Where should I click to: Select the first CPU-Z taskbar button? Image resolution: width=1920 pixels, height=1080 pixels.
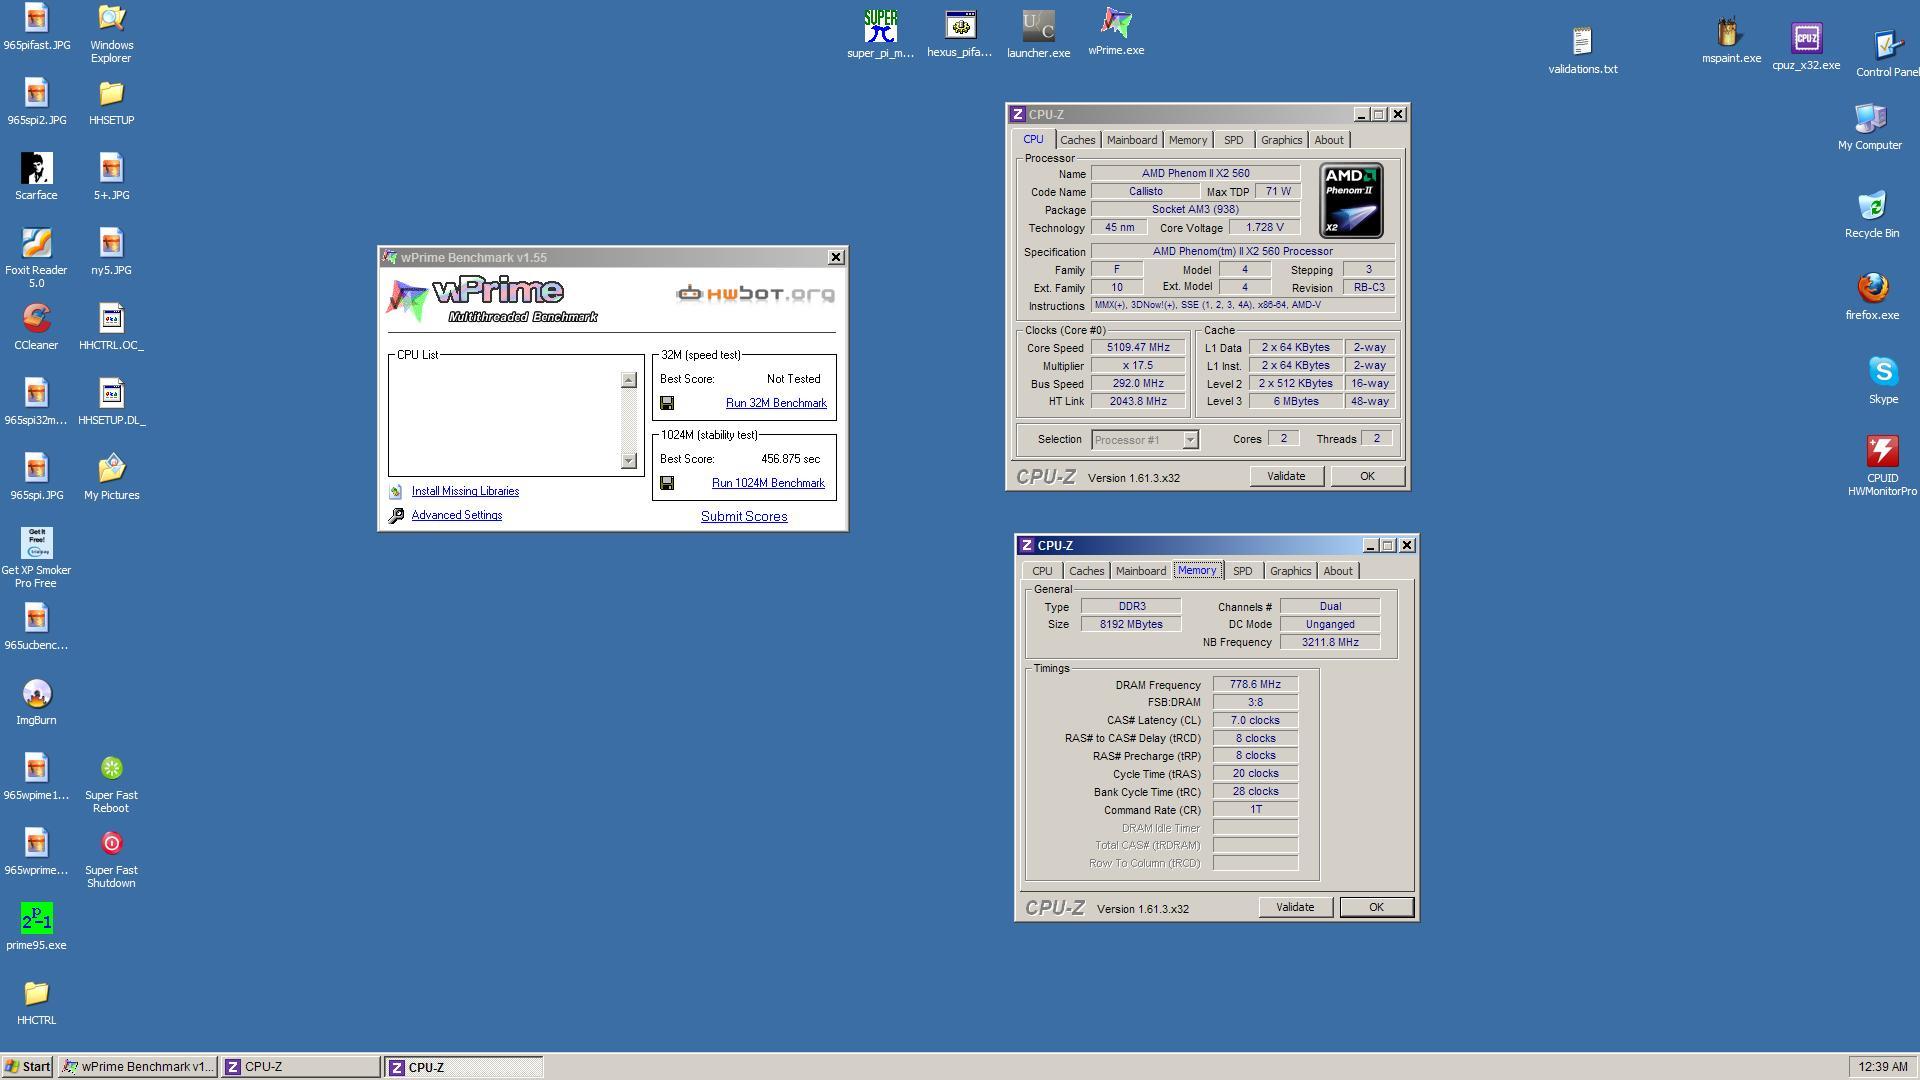click(300, 1067)
